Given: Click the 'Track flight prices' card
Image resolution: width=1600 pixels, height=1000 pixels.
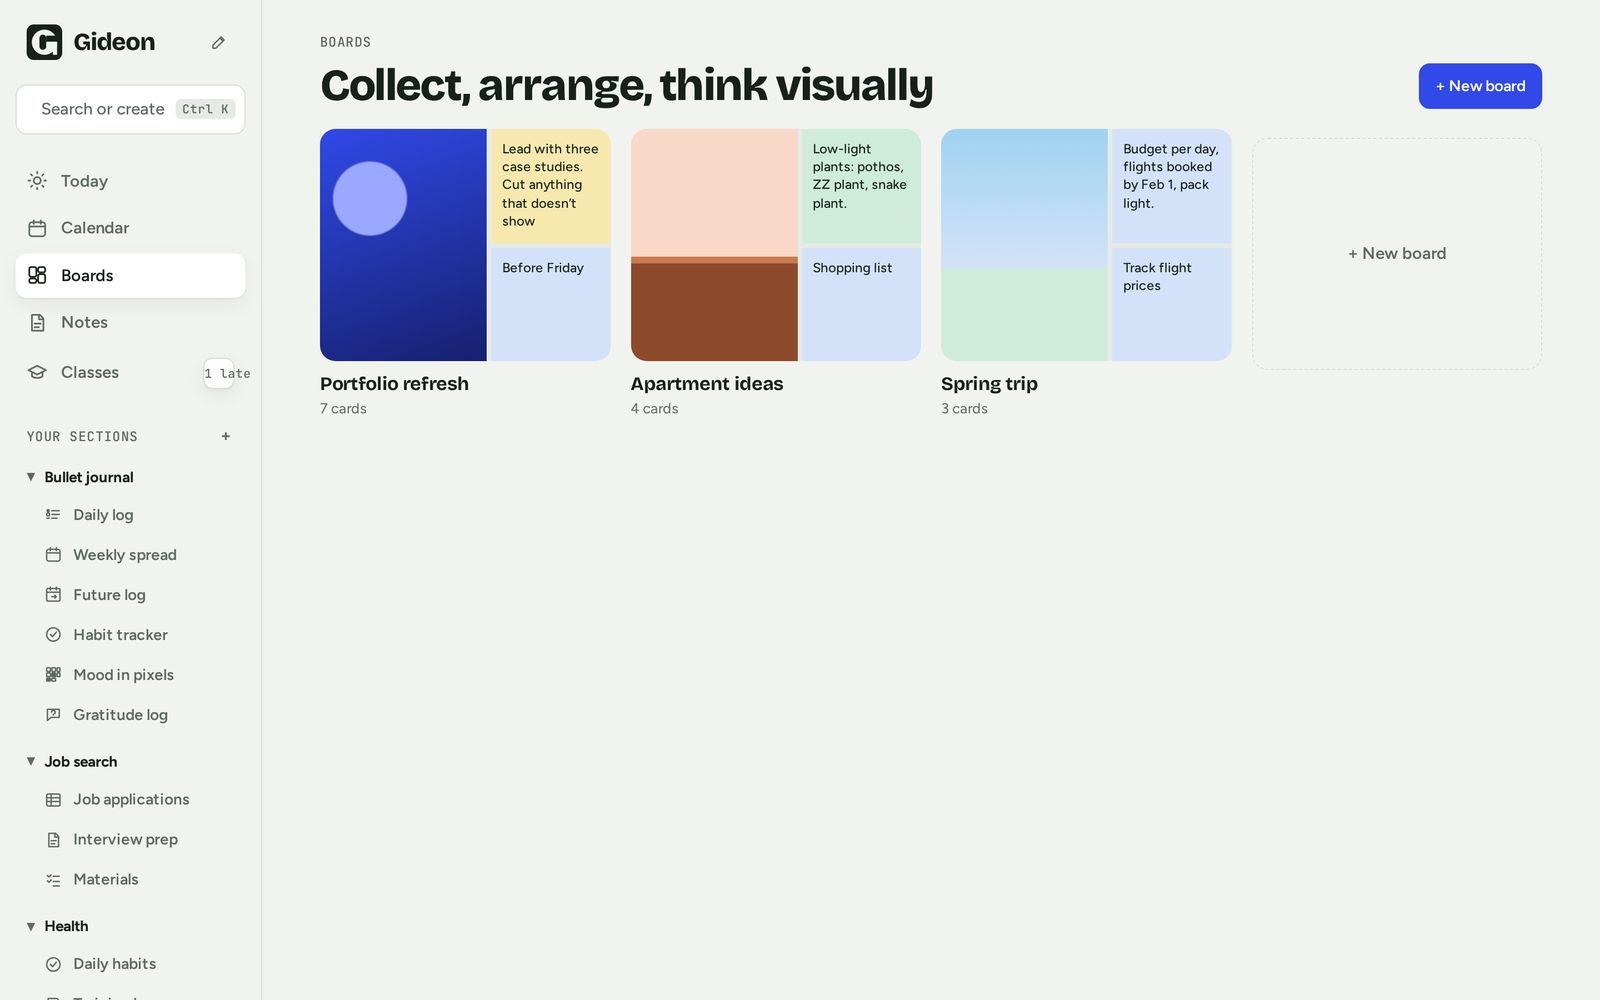Looking at the screenshot, I should [1172, 304].
